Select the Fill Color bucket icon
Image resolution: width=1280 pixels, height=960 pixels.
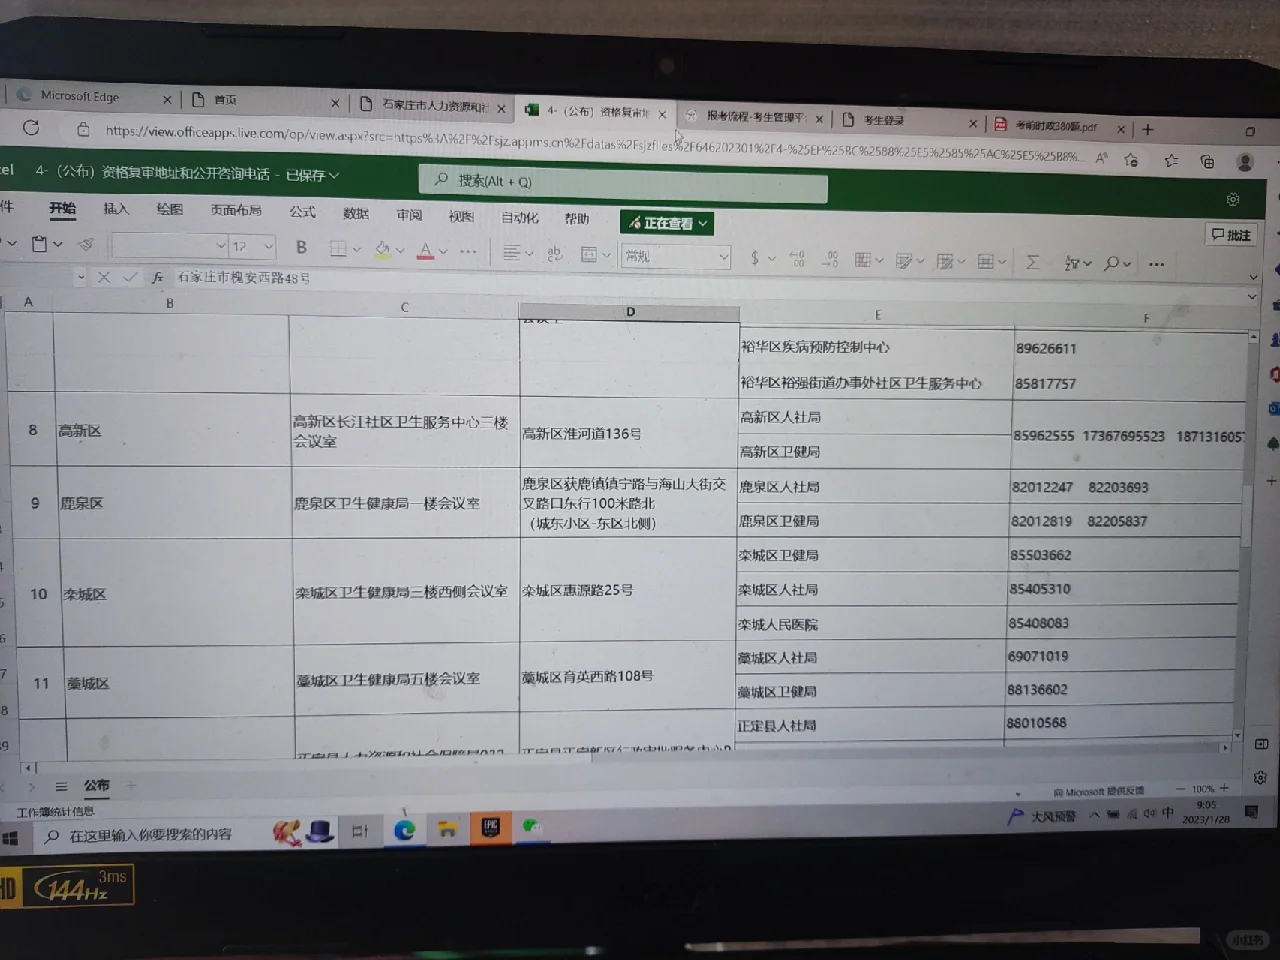[x=385, y=248]
